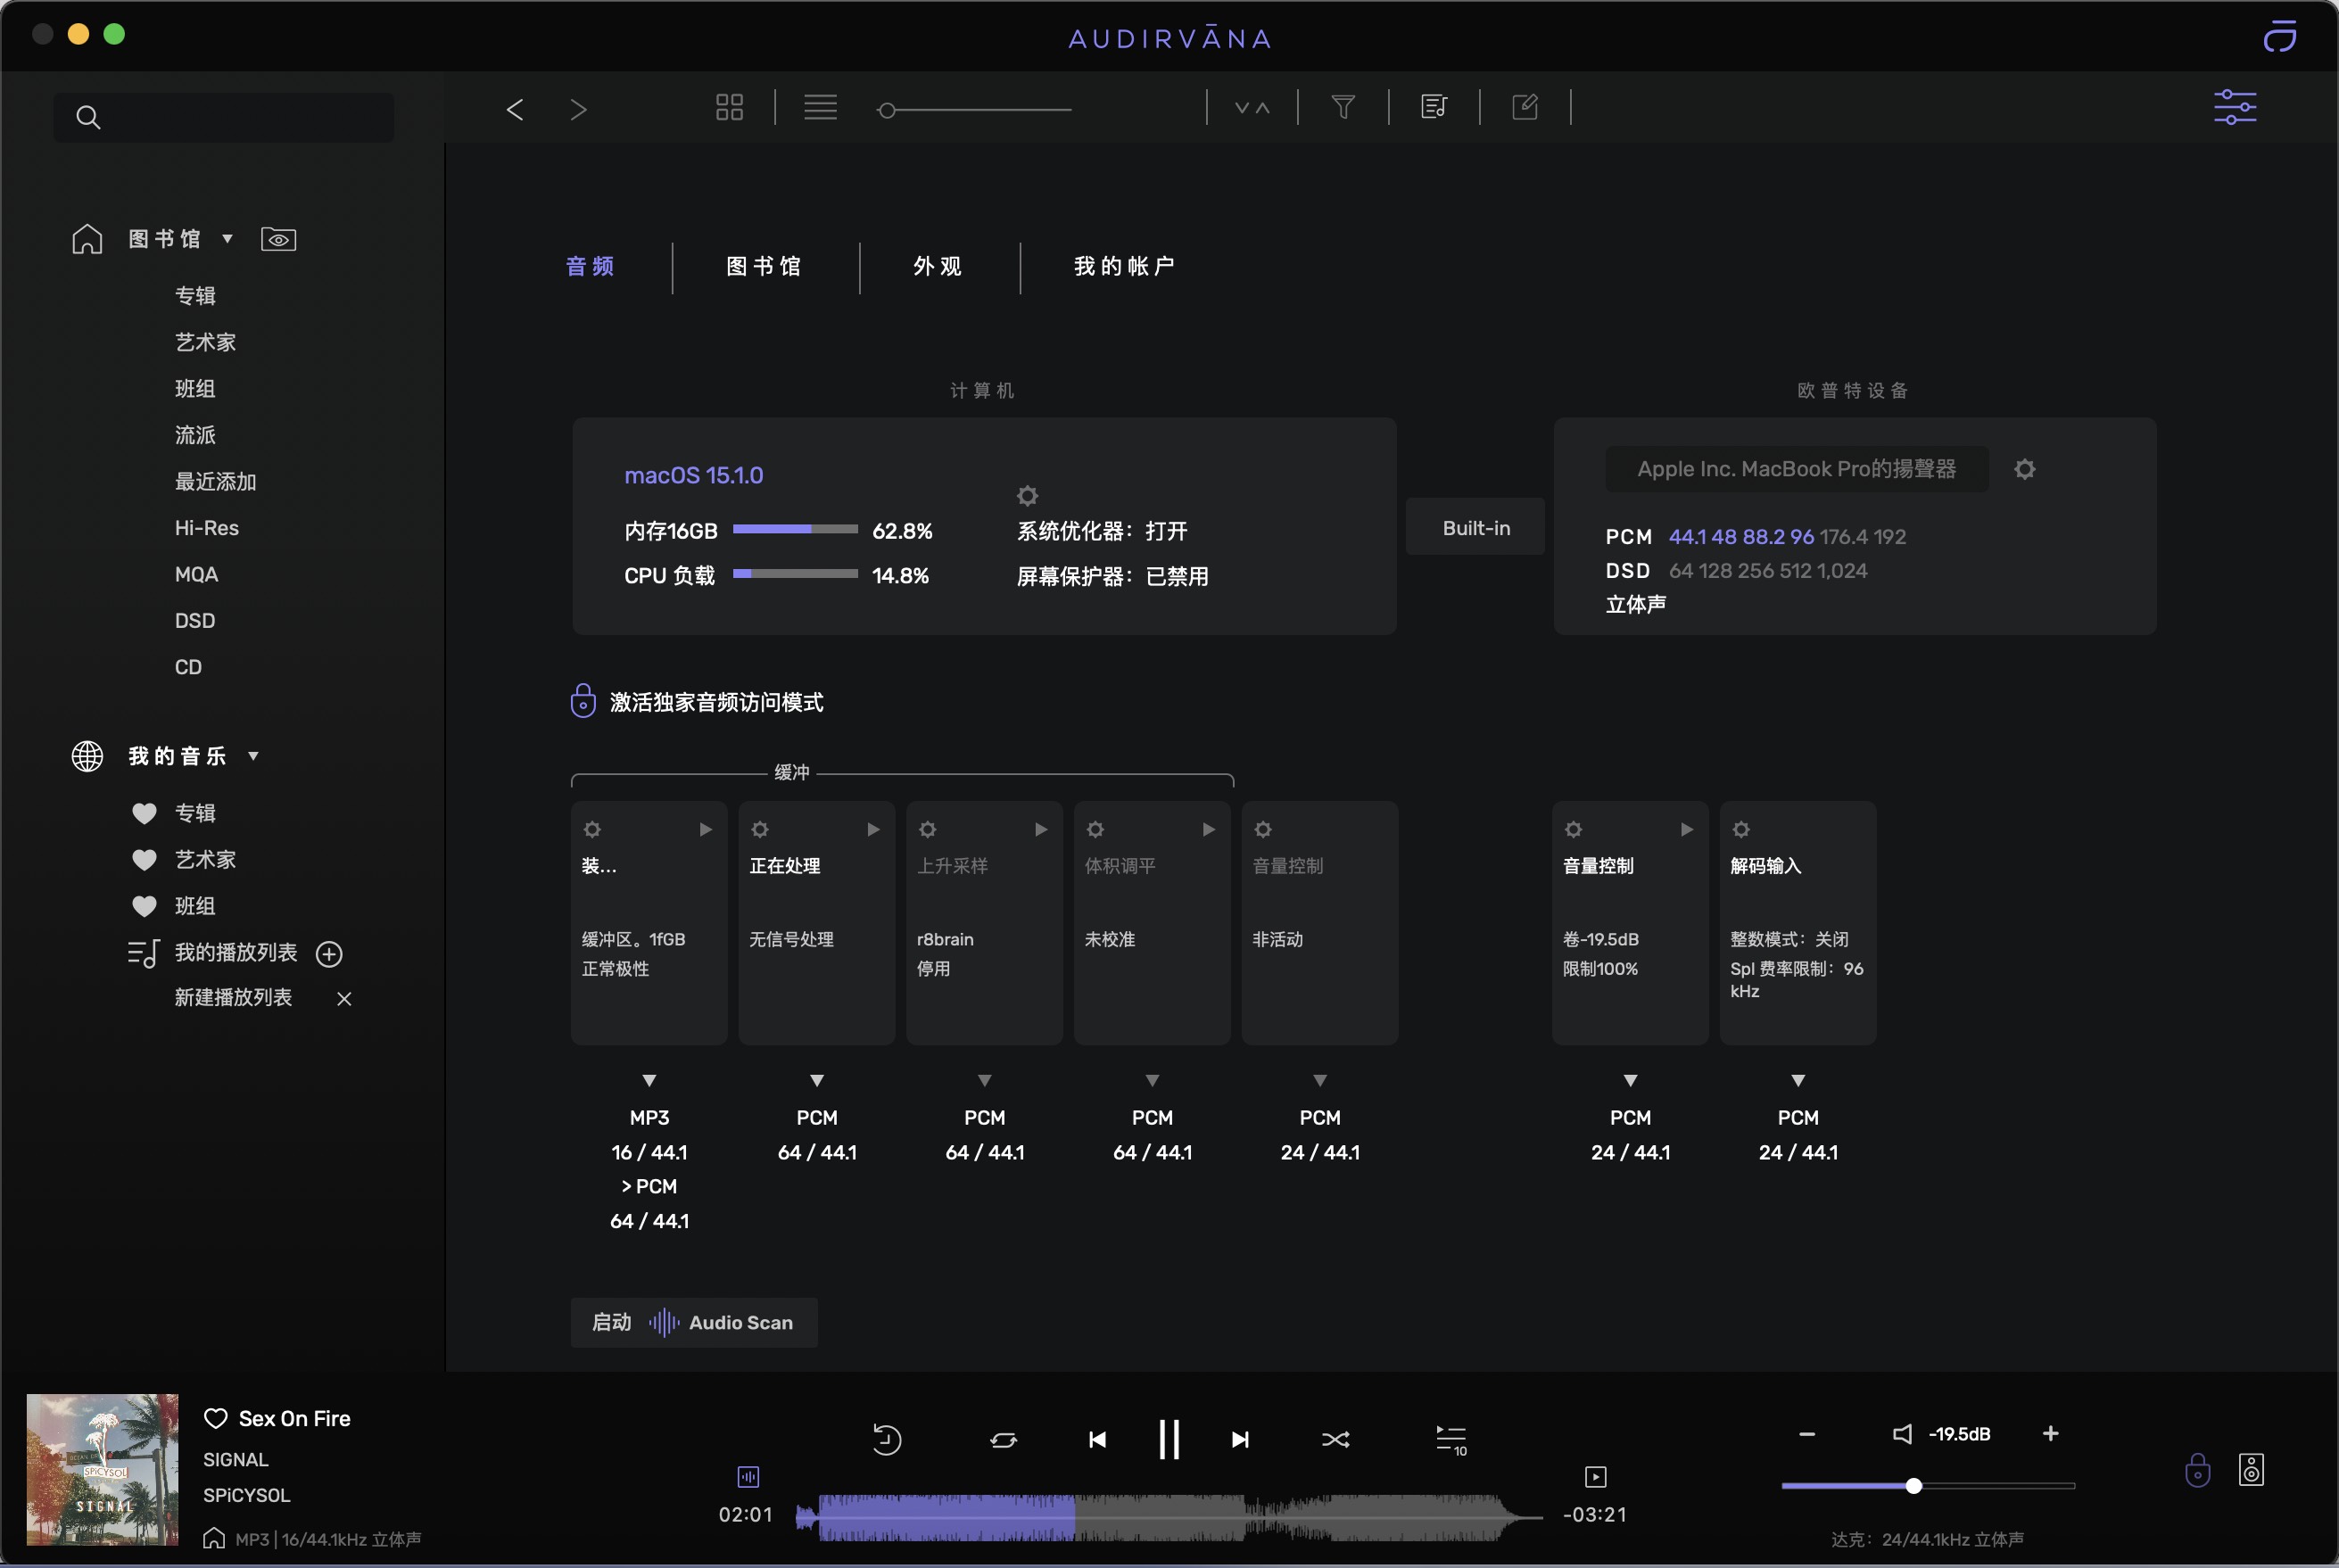This screenshot has width=2339, height=1568.
Task: Open gear settings for MacBook Pro speakers
Action: [2024, 469]
